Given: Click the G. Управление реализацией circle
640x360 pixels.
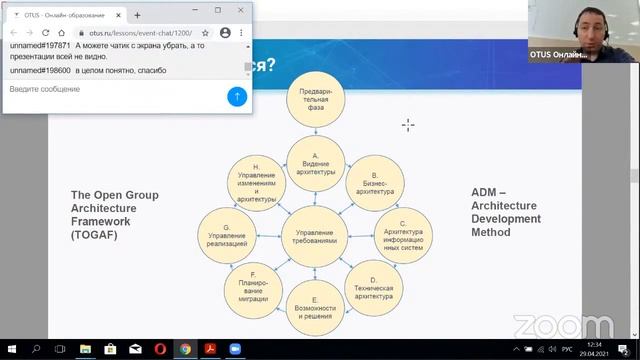Looking at the screenshot, I should pos(227,236).
